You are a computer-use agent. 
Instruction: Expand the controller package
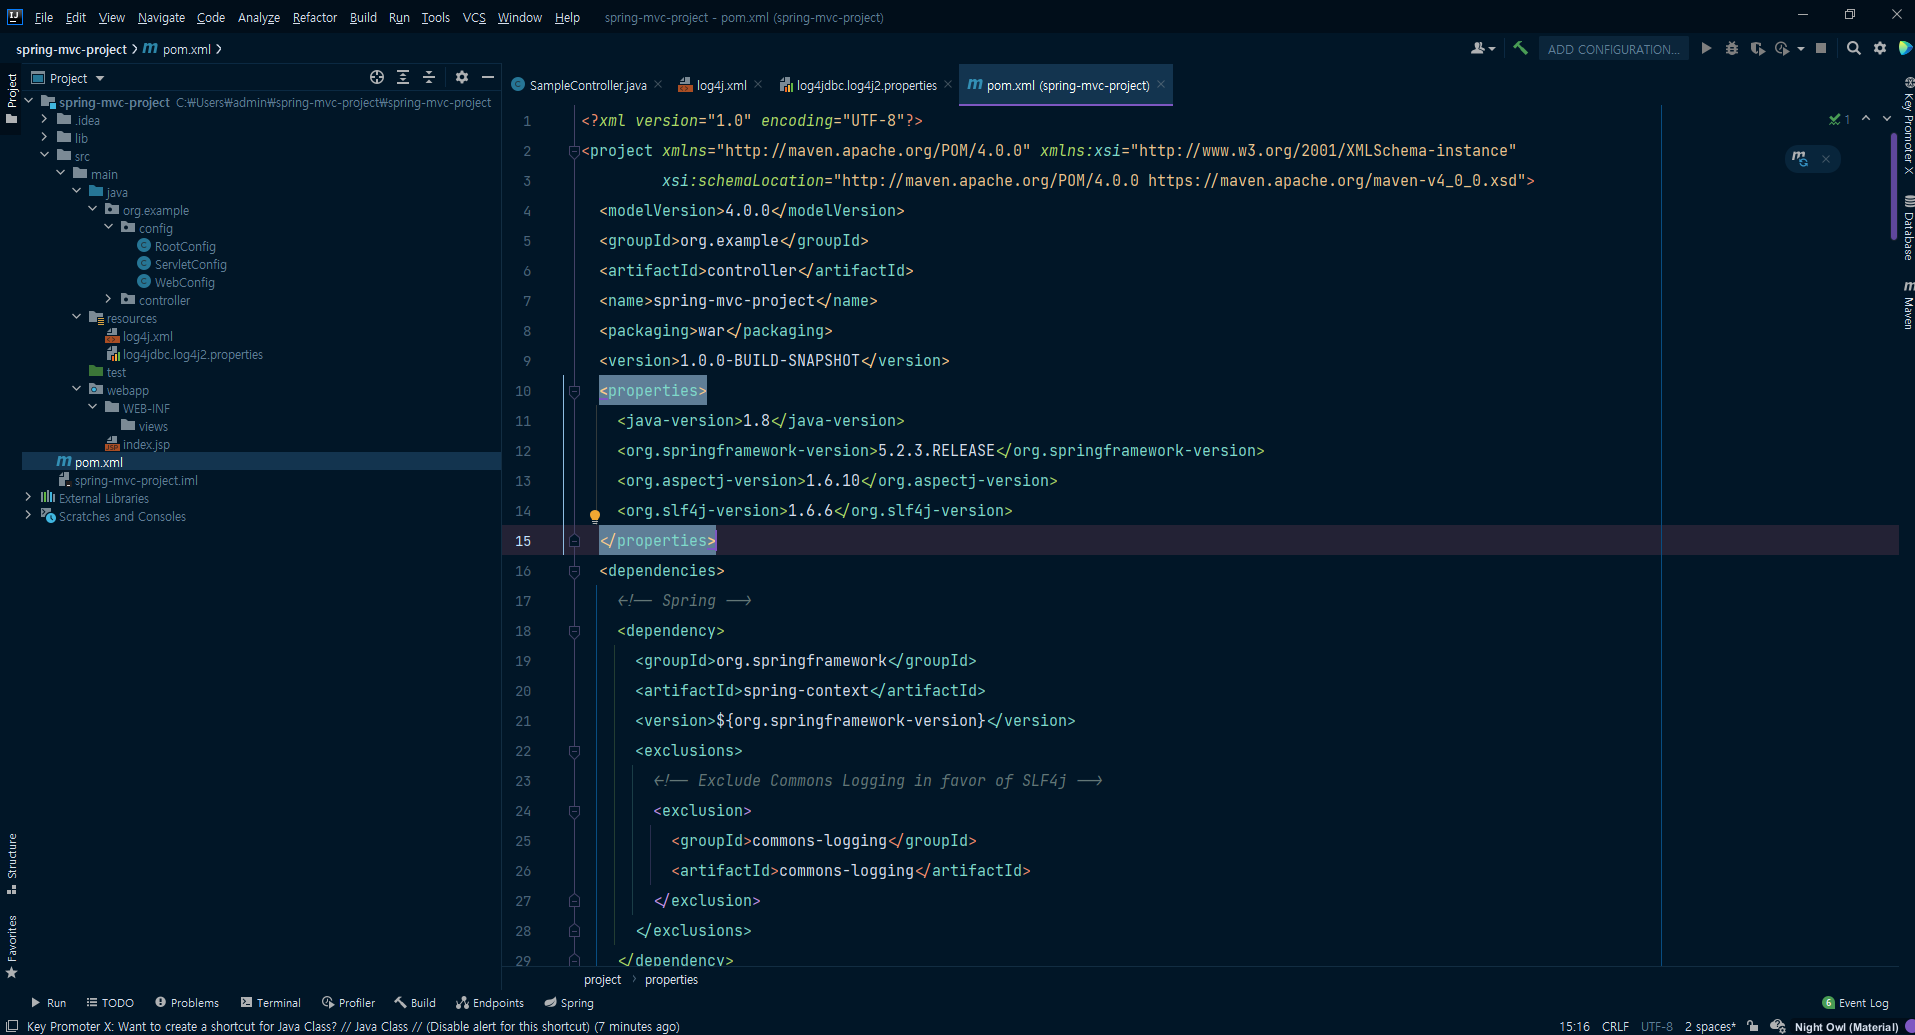coord(109,299)
